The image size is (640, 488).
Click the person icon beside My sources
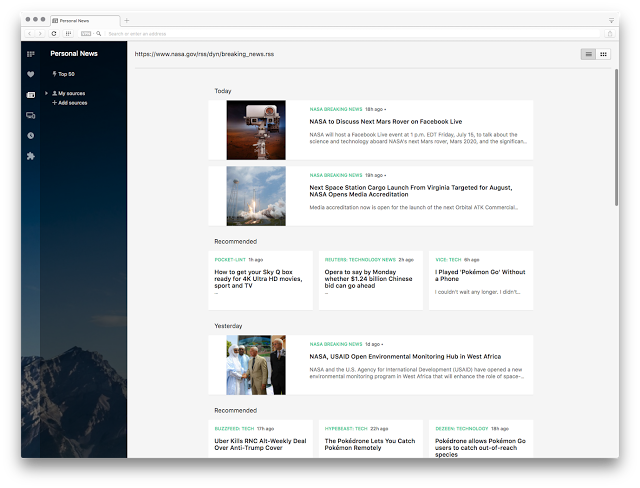pyautogui.click(x=55, y=93)
